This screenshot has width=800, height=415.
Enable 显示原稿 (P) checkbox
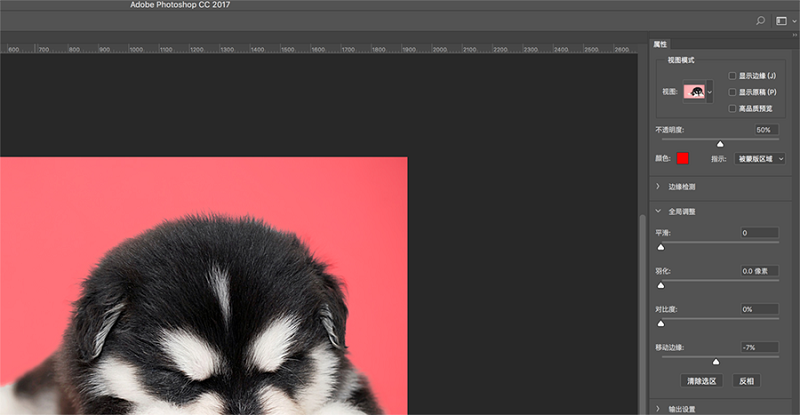[x=733, y=92]
